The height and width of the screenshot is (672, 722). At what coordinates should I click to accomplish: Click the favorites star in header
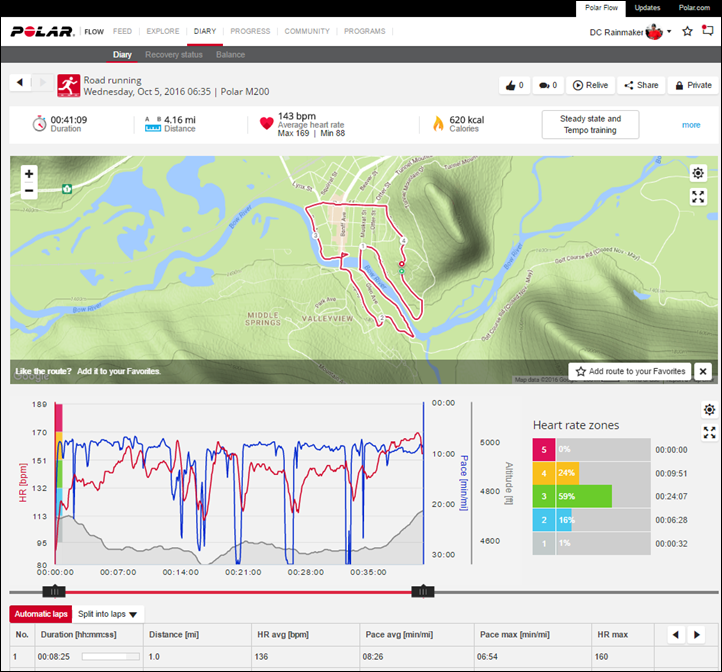point(687,31)
